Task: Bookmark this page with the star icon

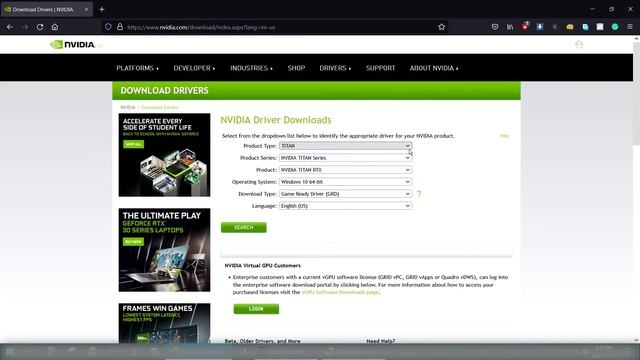Action: click(442, 27)
